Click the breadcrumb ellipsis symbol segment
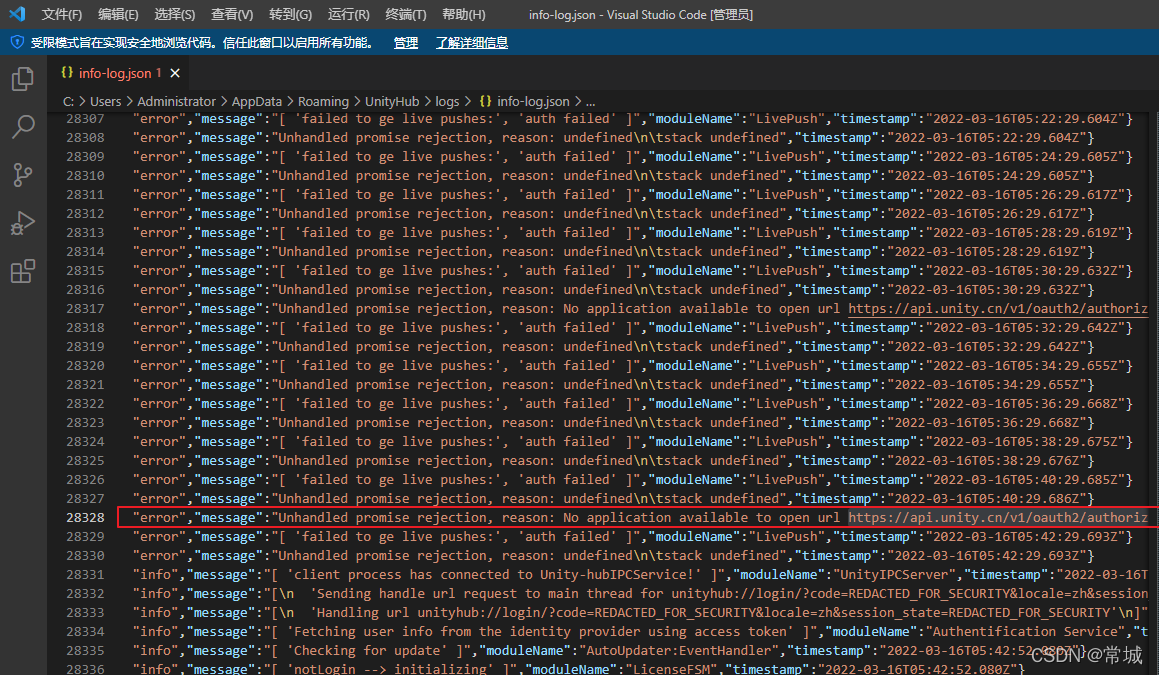Viewport: 1159px width, 675px height. click(591, 101)
